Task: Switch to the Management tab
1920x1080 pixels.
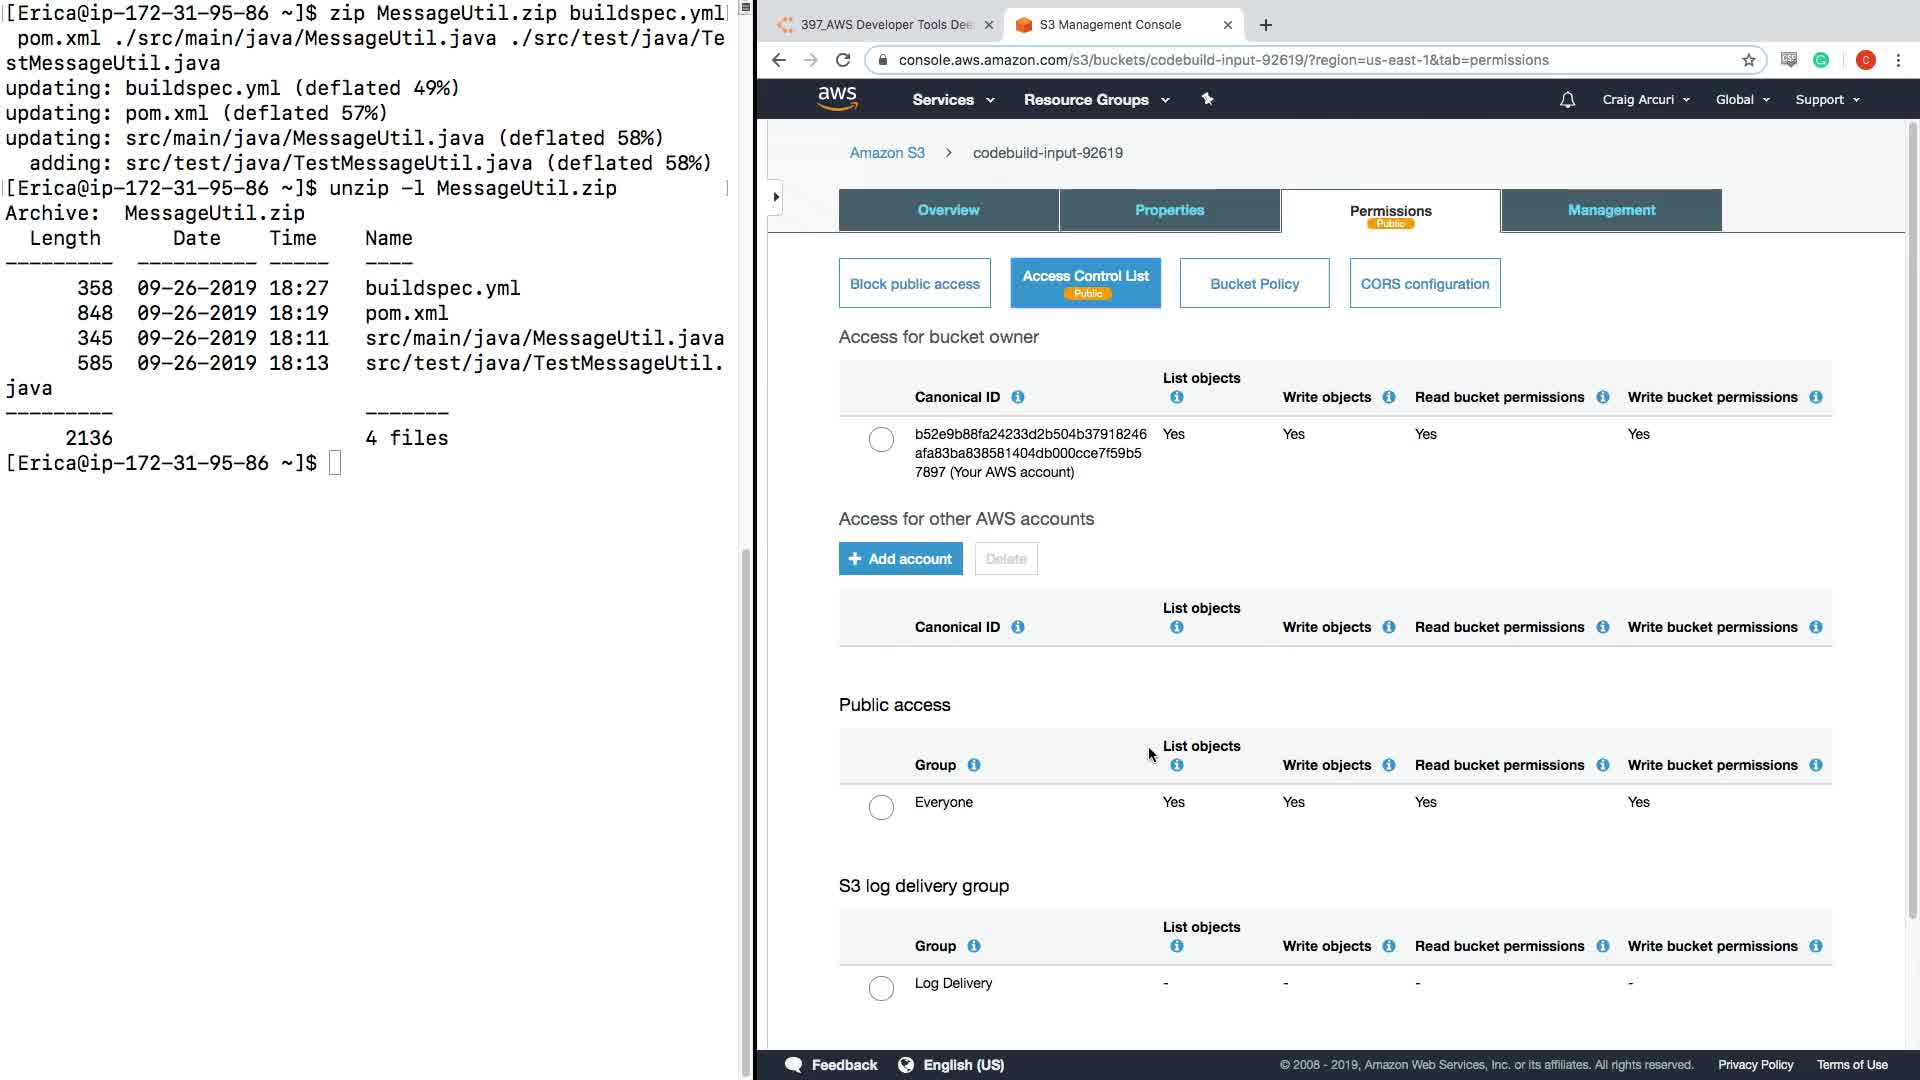Action: [1611, 210]
